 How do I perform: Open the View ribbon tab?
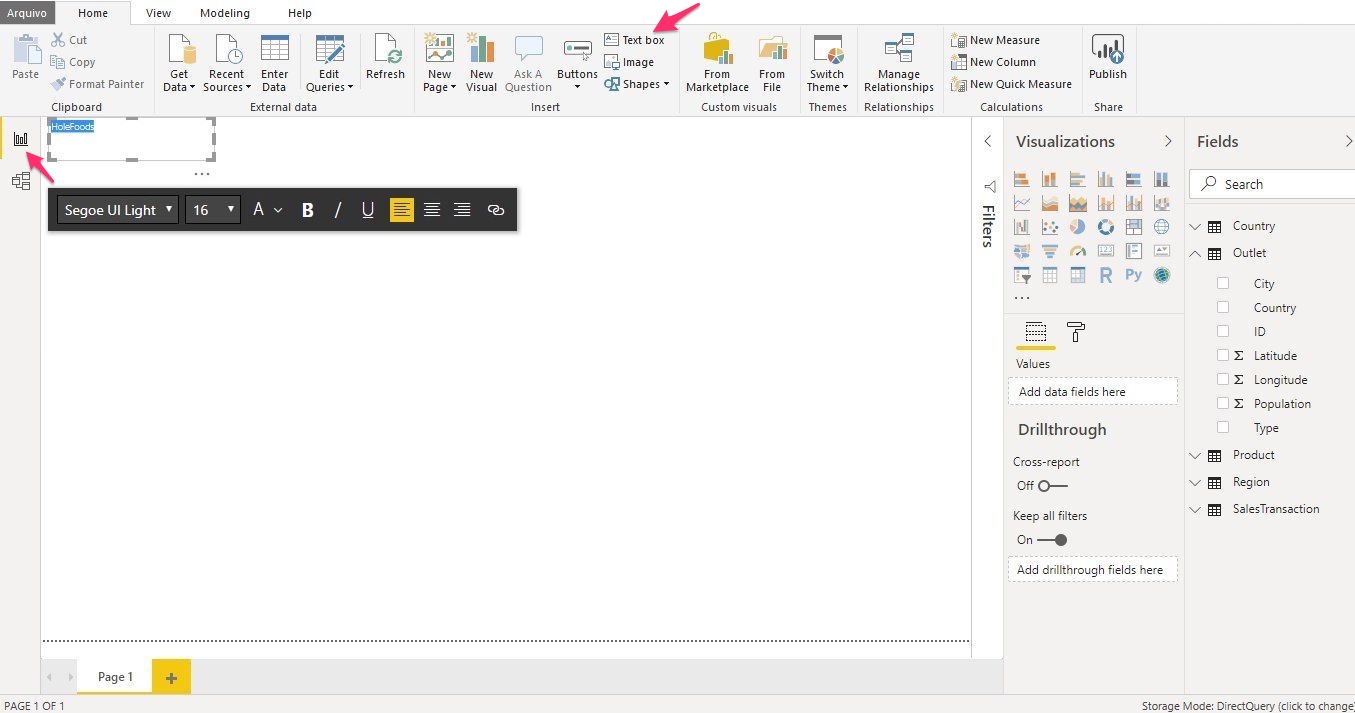[x=158, y=13]
